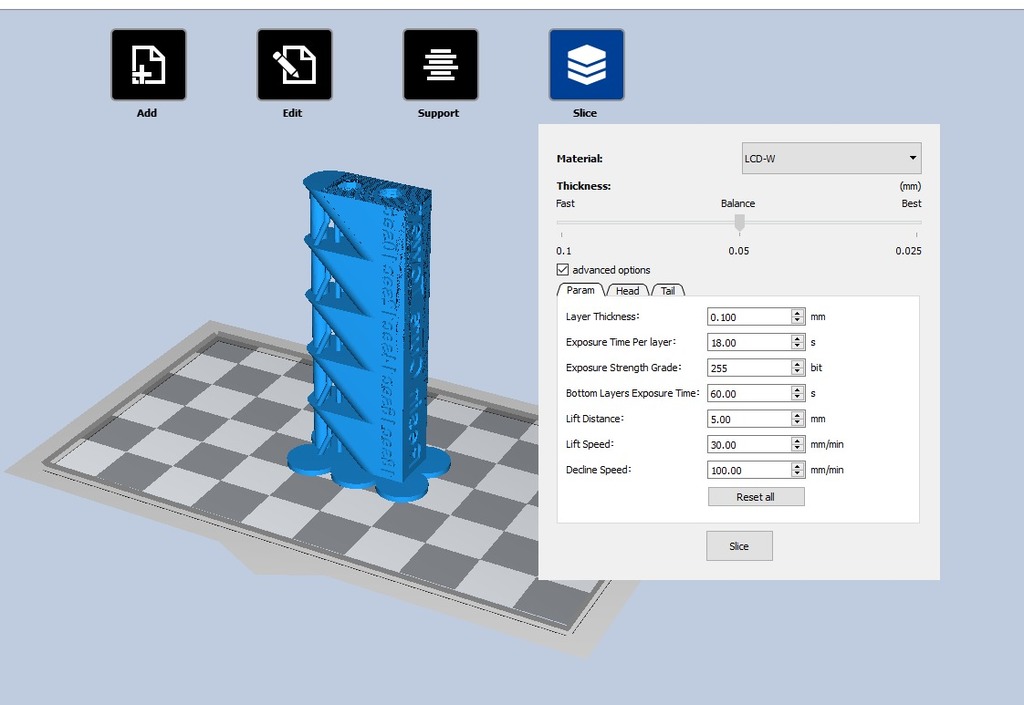Open the Support tool

click(x=438, y=64)
